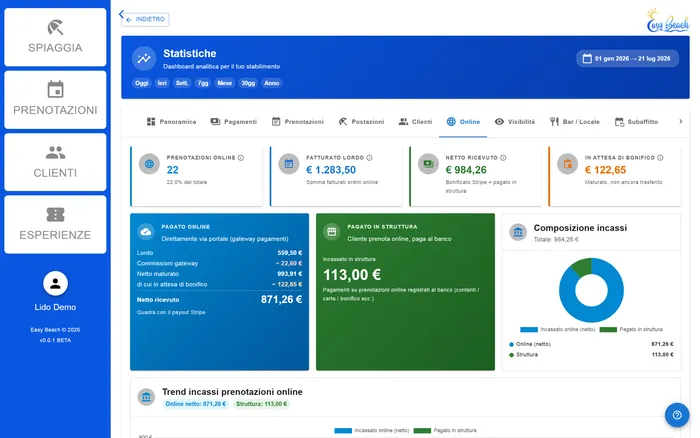Open the Prenotazioni calendar icon in sidebar
Screen dimensions: 700x438
coord(55,89)
